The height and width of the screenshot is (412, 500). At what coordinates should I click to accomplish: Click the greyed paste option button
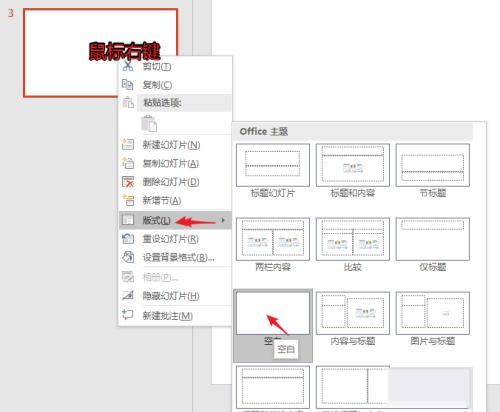pos(149,123)
